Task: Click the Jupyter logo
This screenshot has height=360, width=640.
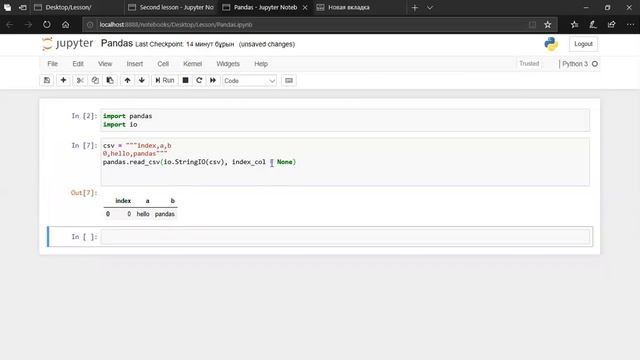Action: 67,44
